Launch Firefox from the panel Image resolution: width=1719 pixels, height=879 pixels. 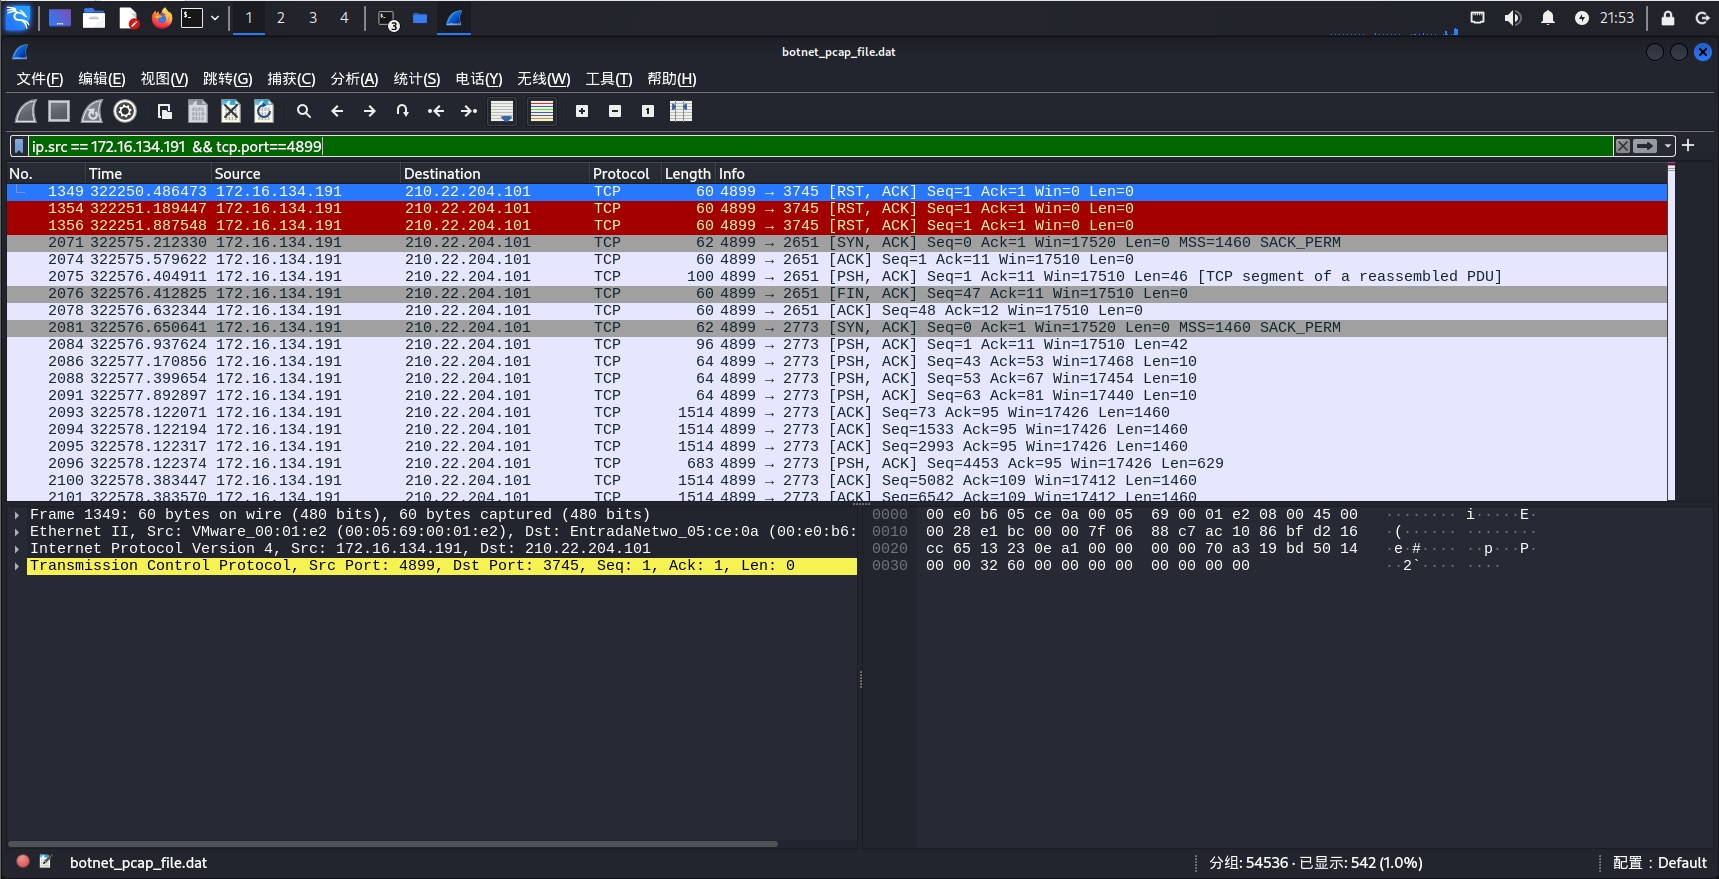[x=161, y=18]
